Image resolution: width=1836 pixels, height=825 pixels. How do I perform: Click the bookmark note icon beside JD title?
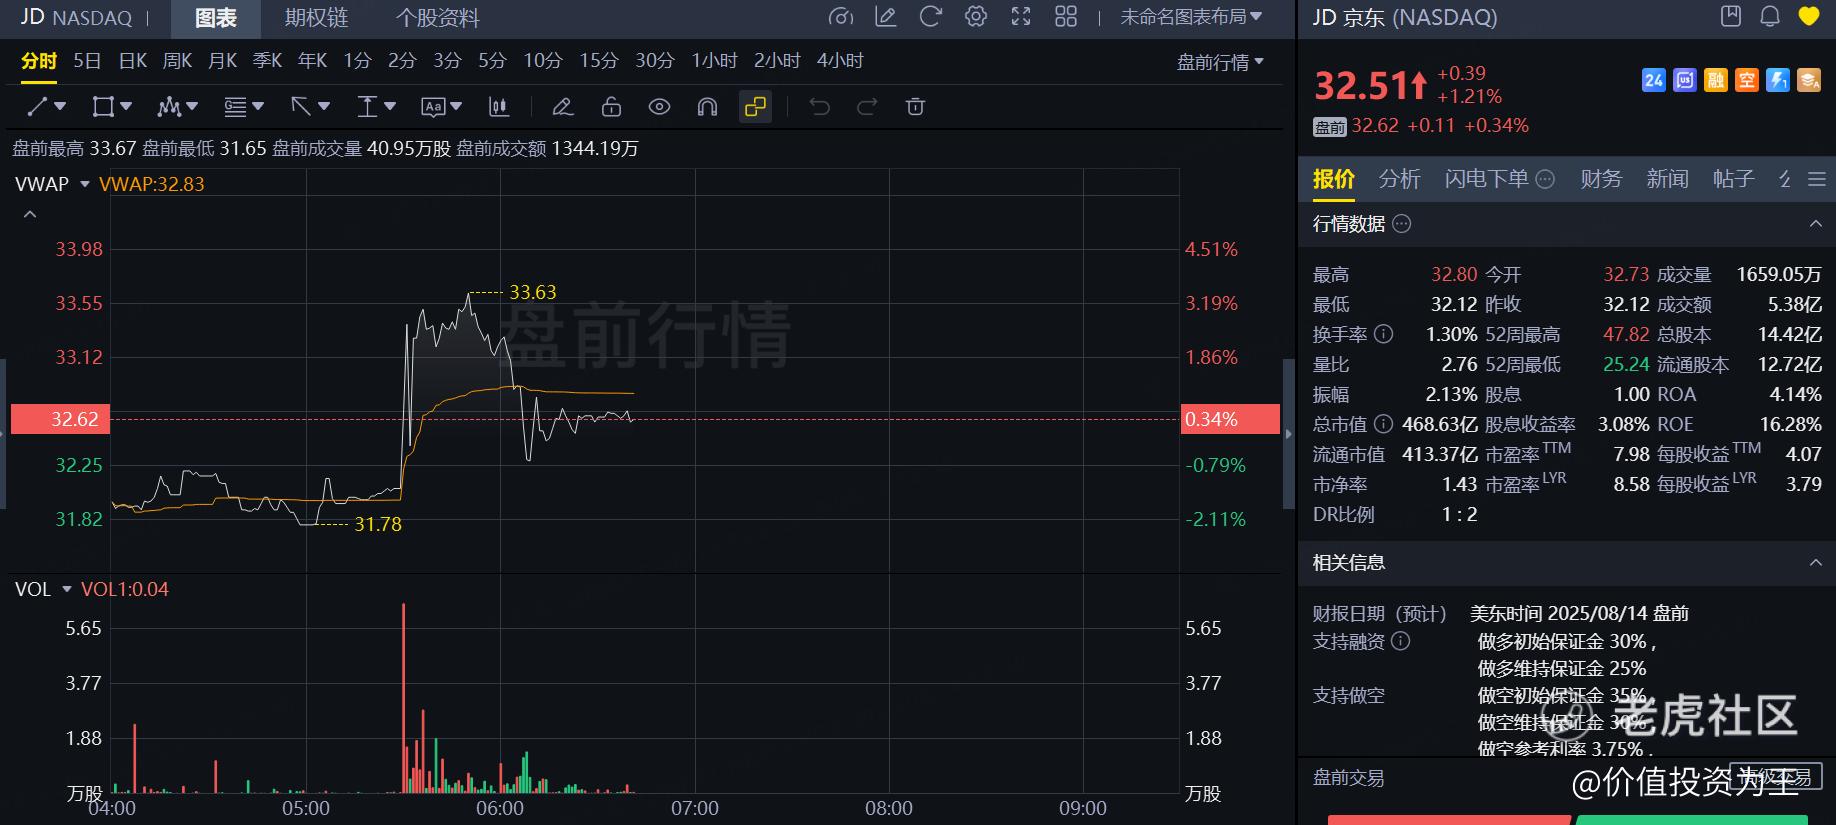(x=1730, y=16)
